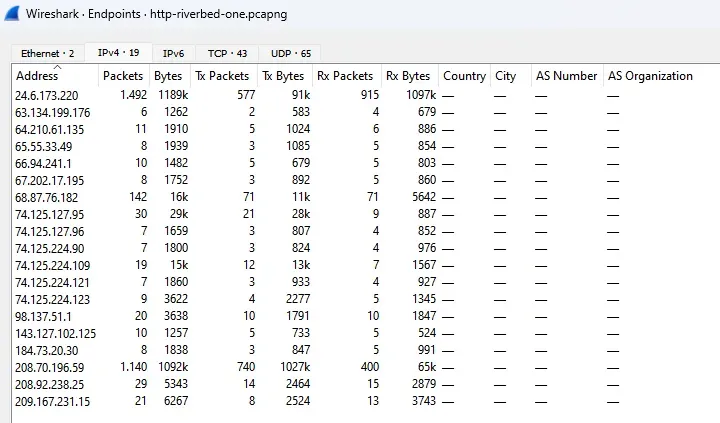Click Tx Bytes value 2277

298,299
